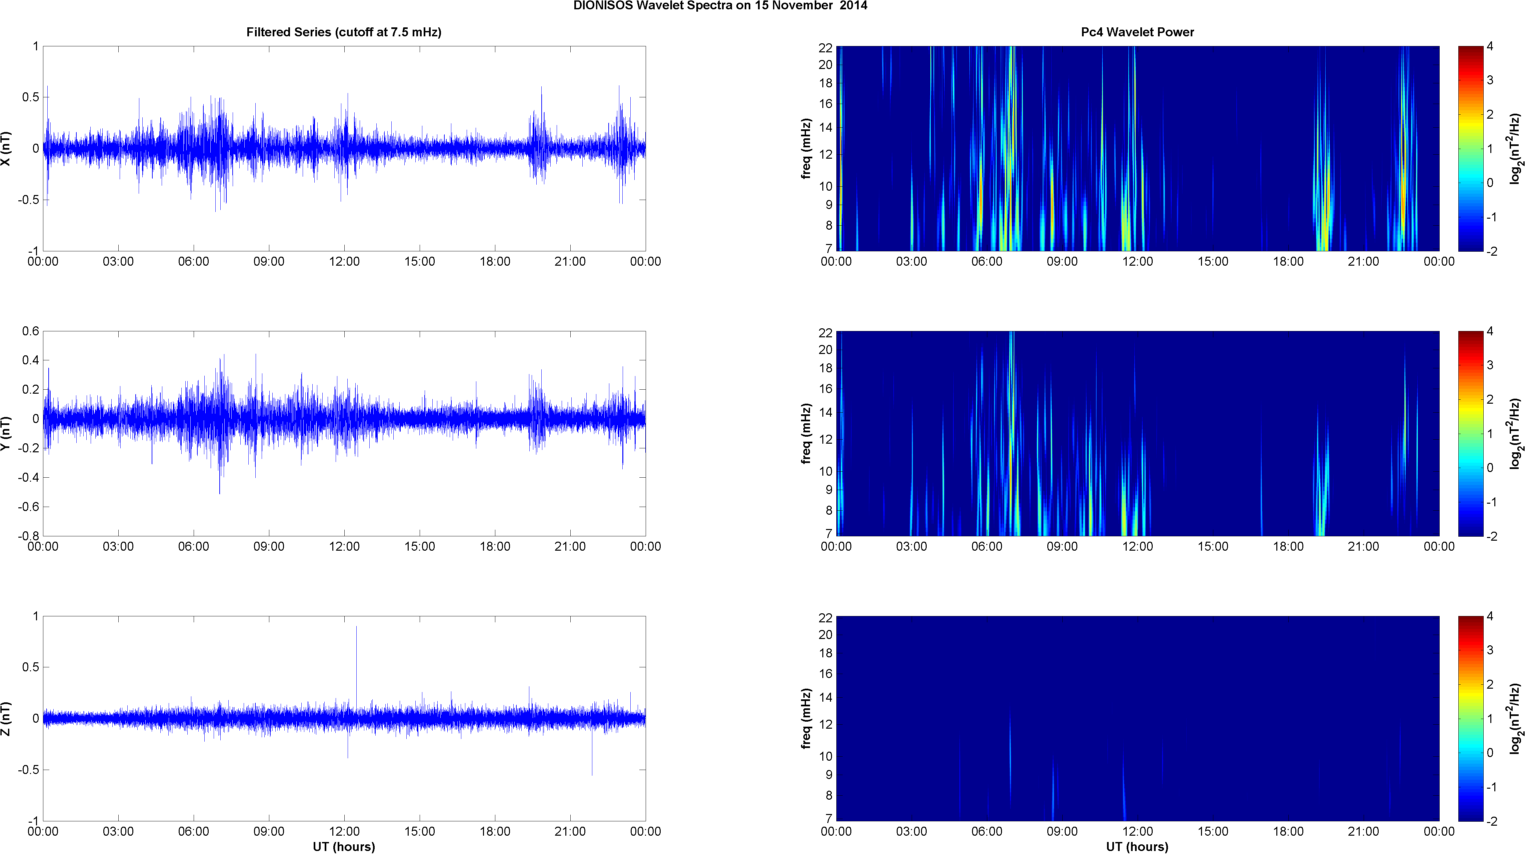Click inside the Y component time series plot
This screenshot has height=854, width=1525.
pos(344,433)
